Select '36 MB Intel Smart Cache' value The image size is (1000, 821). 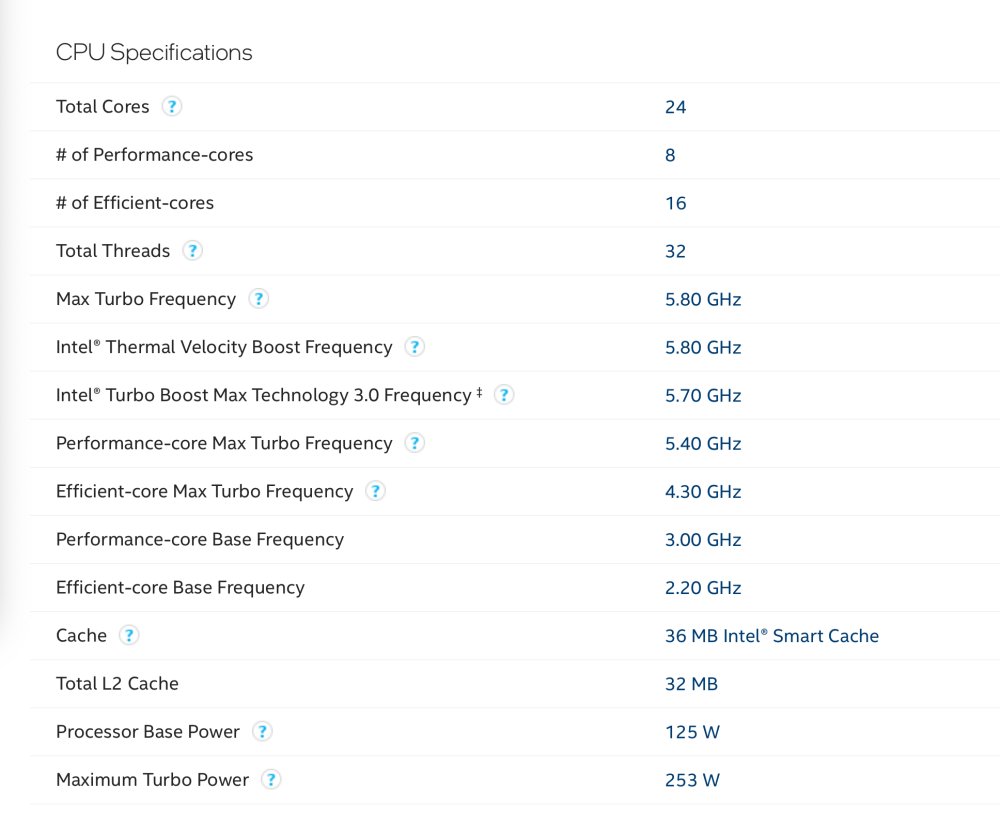[x=772, y=636]
